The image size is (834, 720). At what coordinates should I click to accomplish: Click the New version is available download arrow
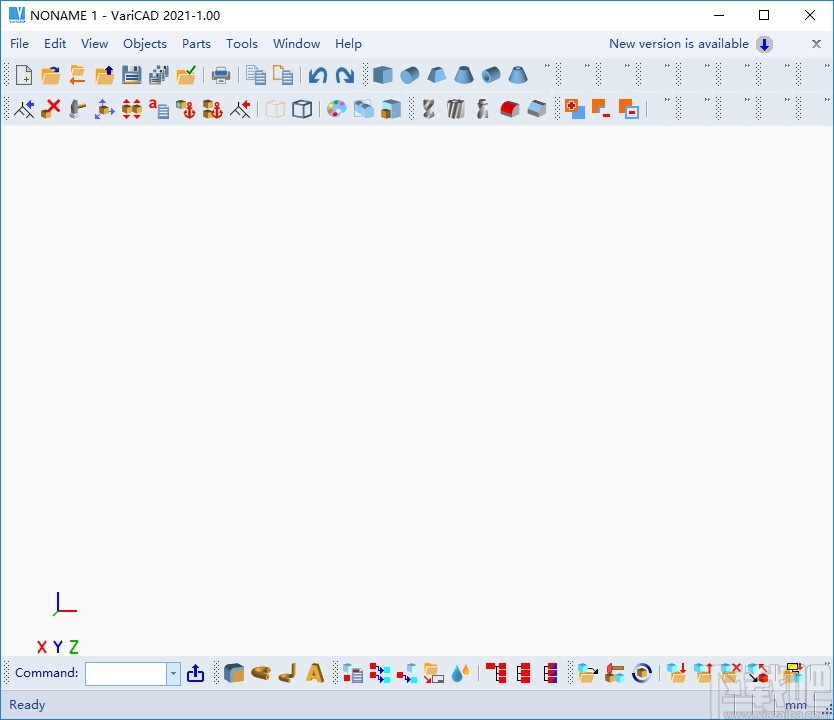point(764,44)
